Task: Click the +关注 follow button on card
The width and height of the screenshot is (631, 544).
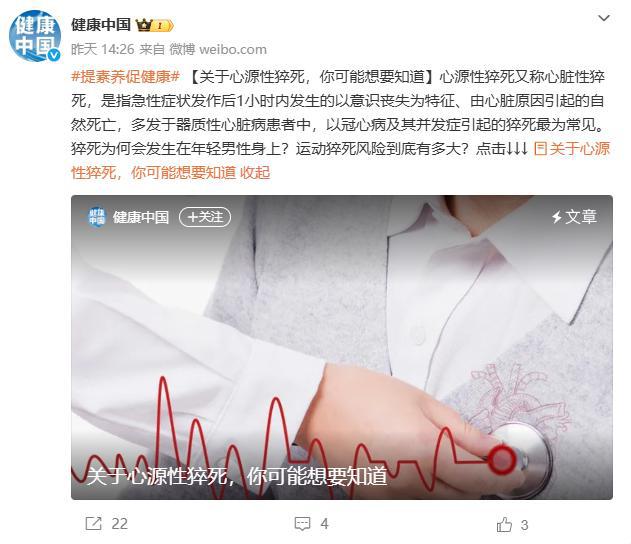Action: click(205, 217)
